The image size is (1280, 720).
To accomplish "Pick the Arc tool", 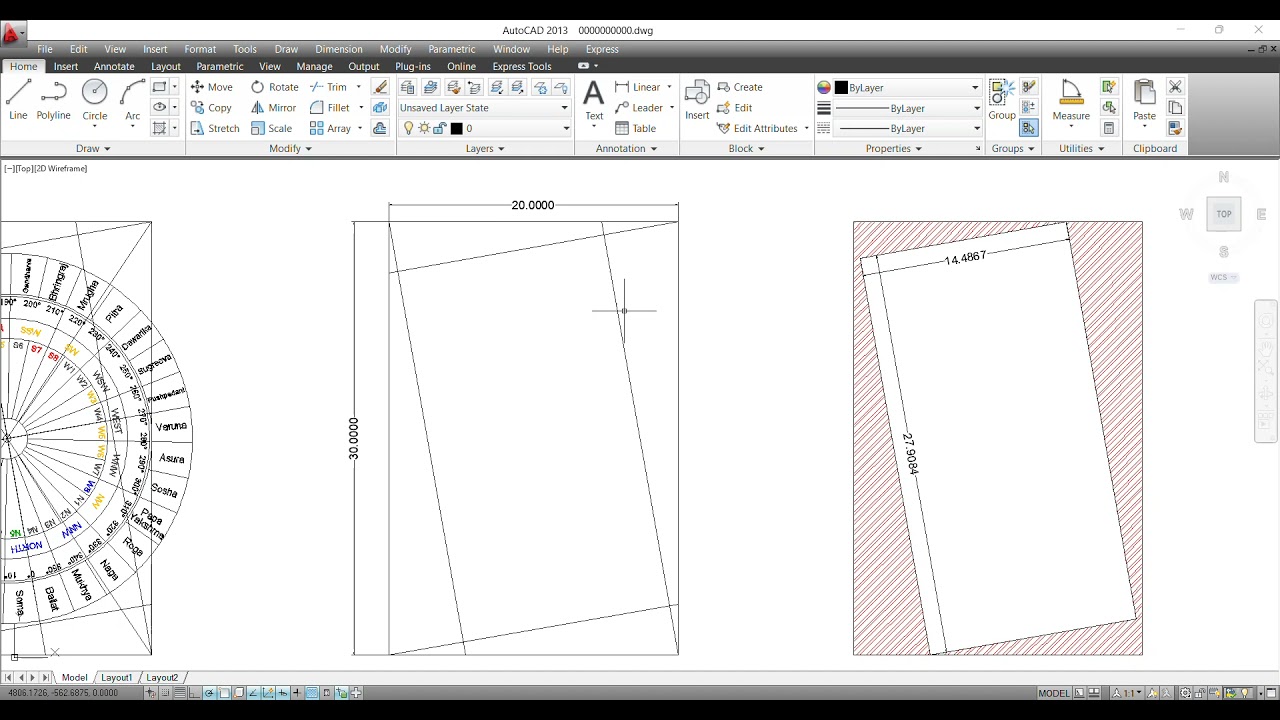I will [x=132, y=101].
